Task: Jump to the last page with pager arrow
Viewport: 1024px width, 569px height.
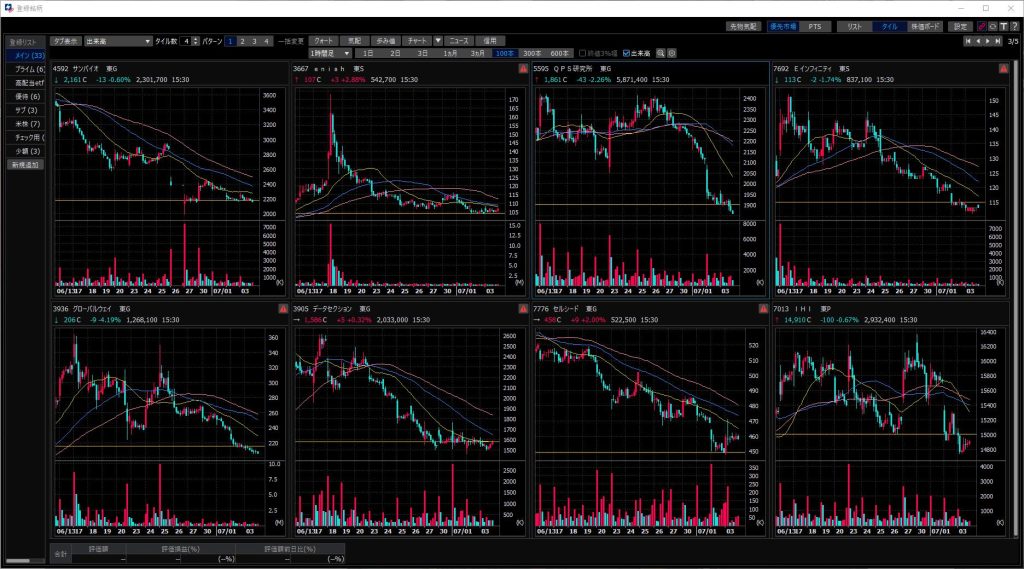Action: click(998, 41)
